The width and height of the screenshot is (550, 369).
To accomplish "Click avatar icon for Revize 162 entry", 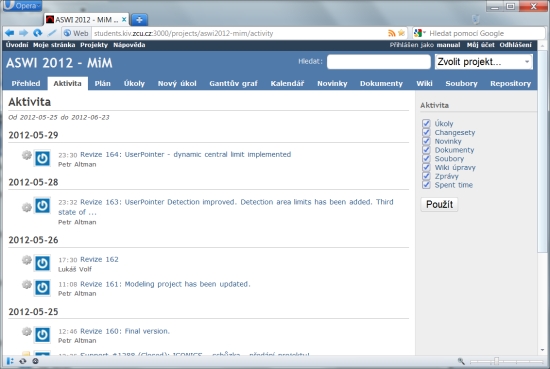I will (42, 263).
